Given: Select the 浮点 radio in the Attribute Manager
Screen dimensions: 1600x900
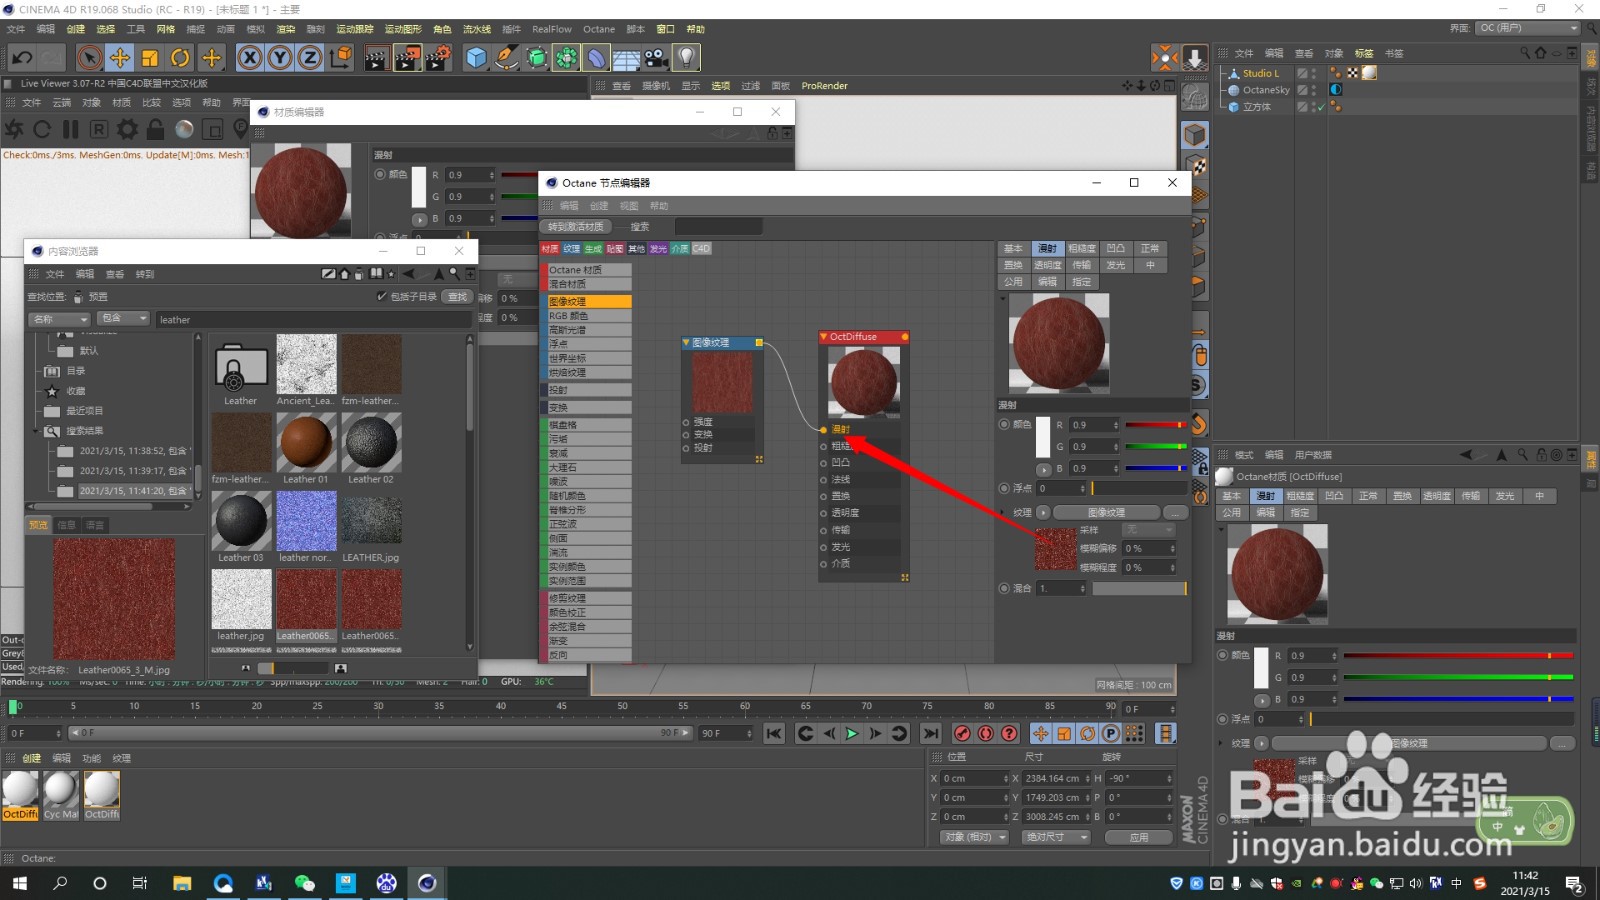Looking at the screenshot, I should 1222,719.
